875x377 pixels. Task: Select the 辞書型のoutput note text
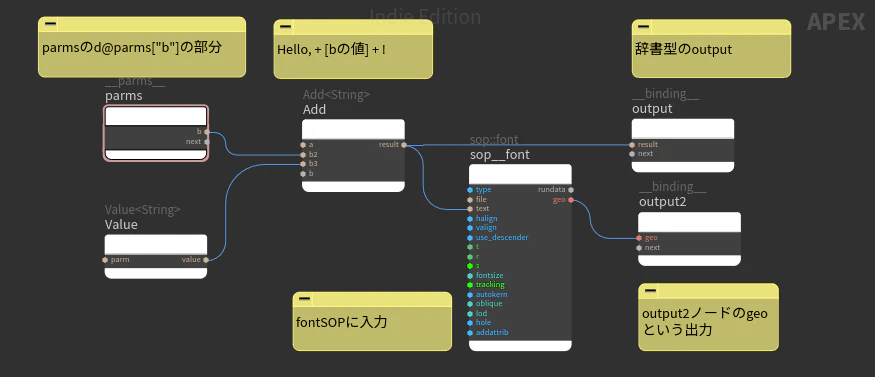point(683,49)
